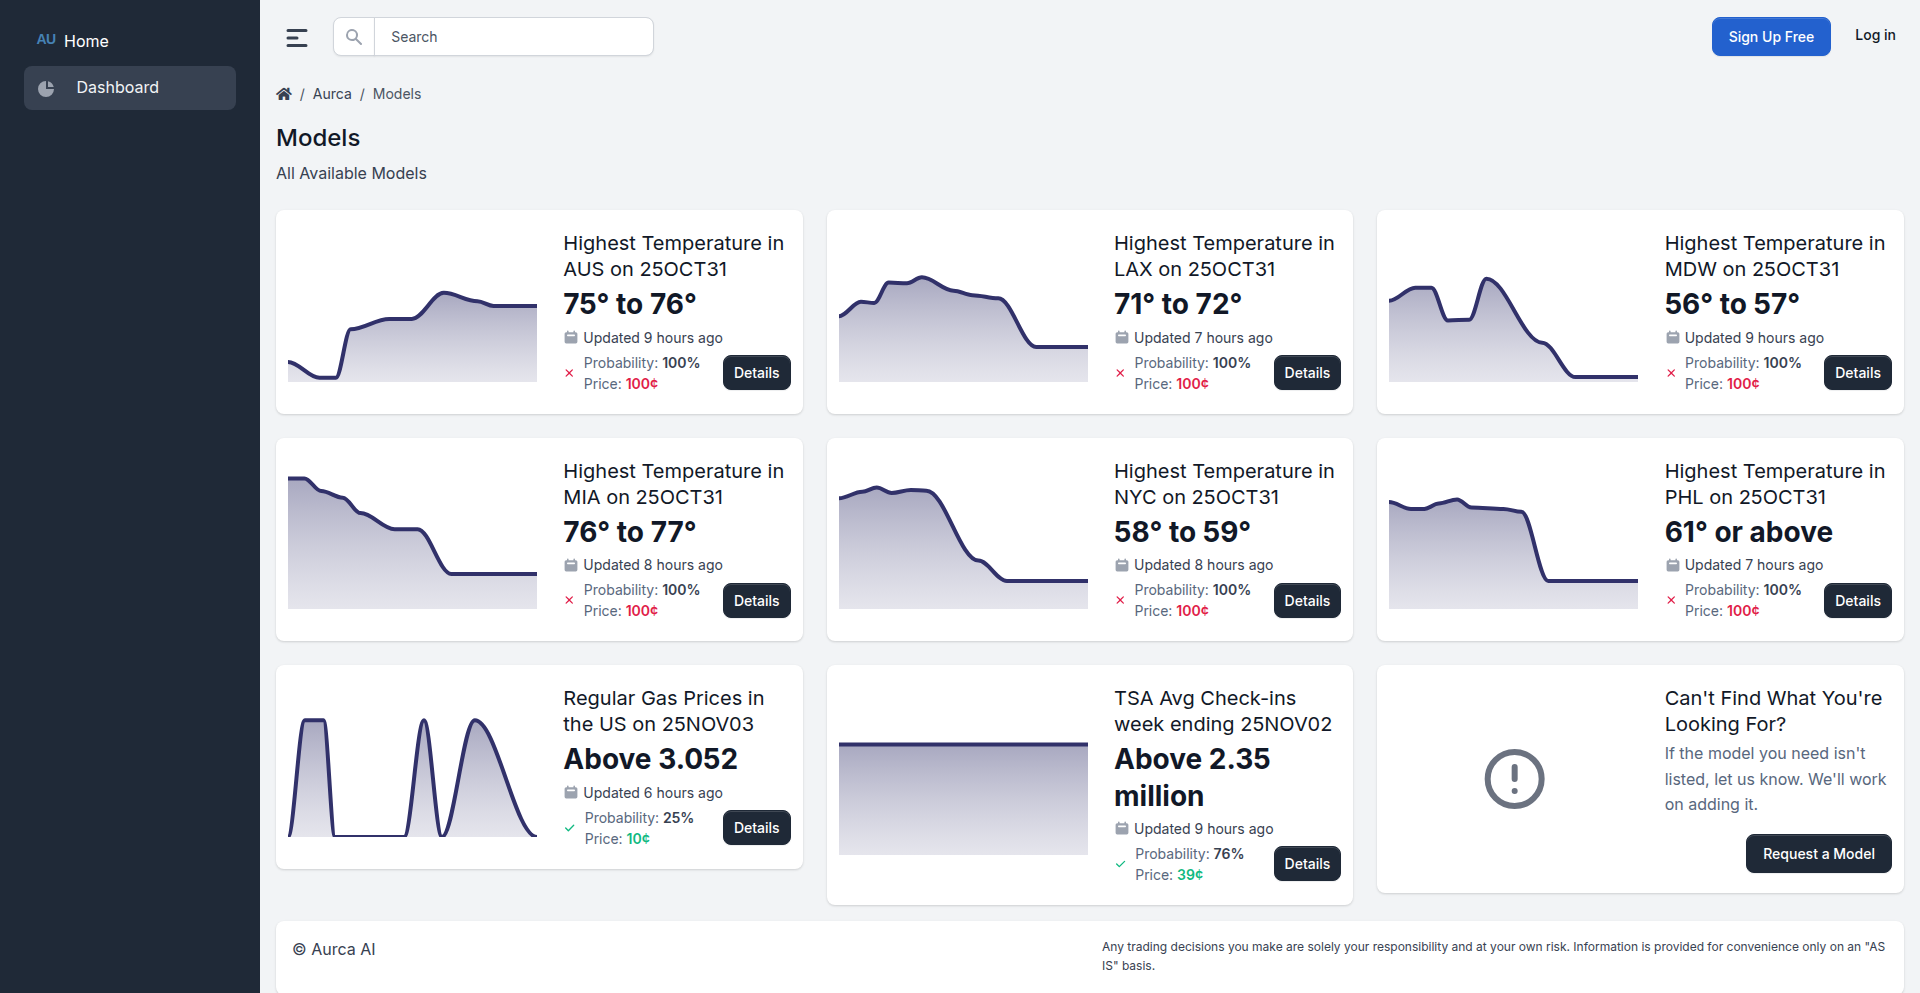
Task: Open Details for AUS temperature model
Action: [757, 373]
